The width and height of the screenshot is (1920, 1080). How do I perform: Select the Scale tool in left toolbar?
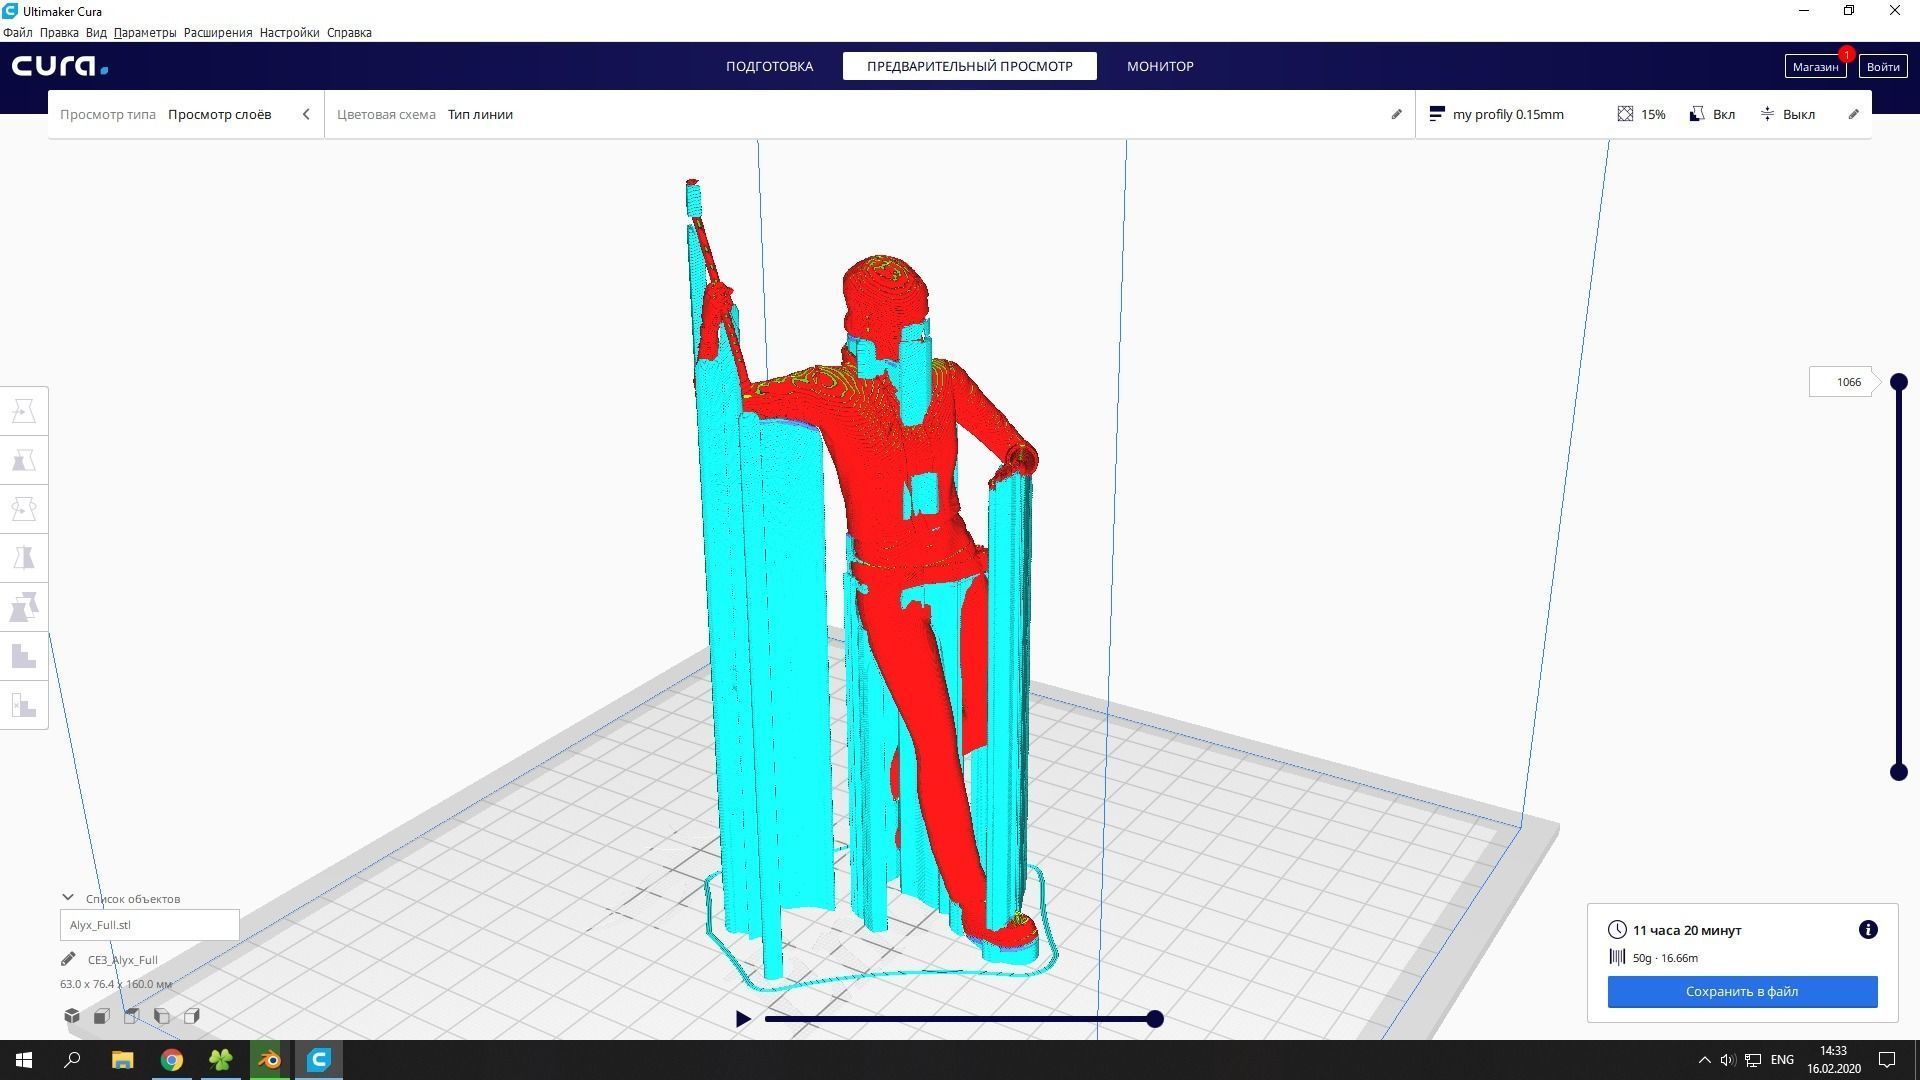click(24, 460)
